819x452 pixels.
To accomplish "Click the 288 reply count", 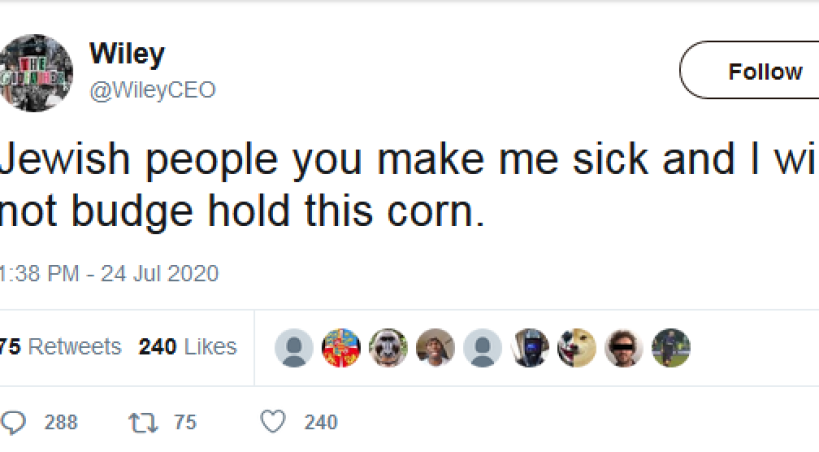I will [61, 422].
